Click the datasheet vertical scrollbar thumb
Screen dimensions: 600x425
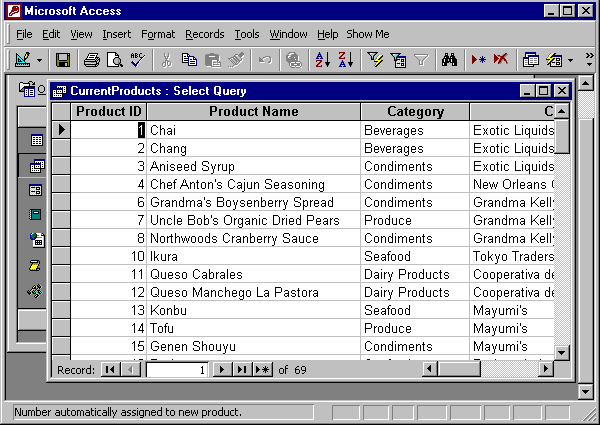(562, 136)
